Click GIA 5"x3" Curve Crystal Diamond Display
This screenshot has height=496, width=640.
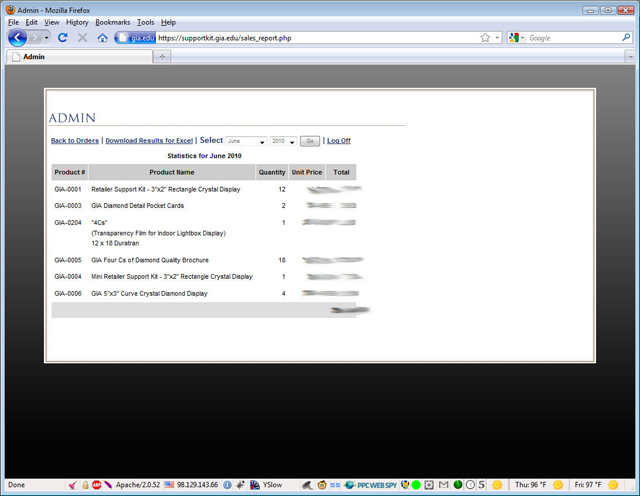pos(149,294)
